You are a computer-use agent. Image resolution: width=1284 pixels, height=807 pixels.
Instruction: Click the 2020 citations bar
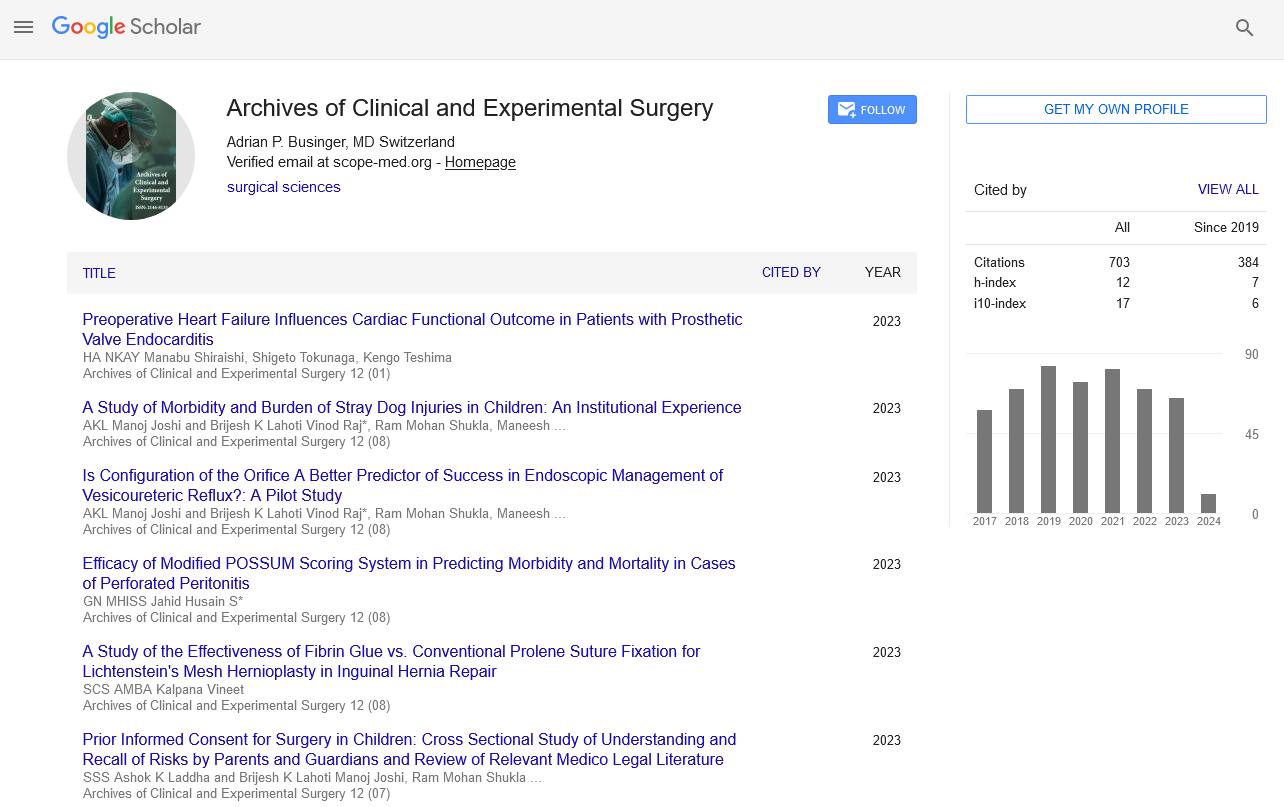(x=1081, y=447)
